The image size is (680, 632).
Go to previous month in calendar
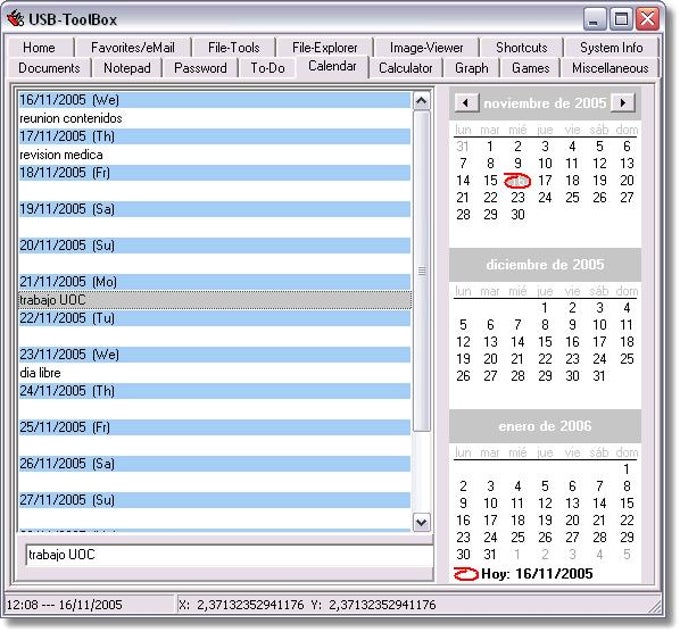point(467,103)
